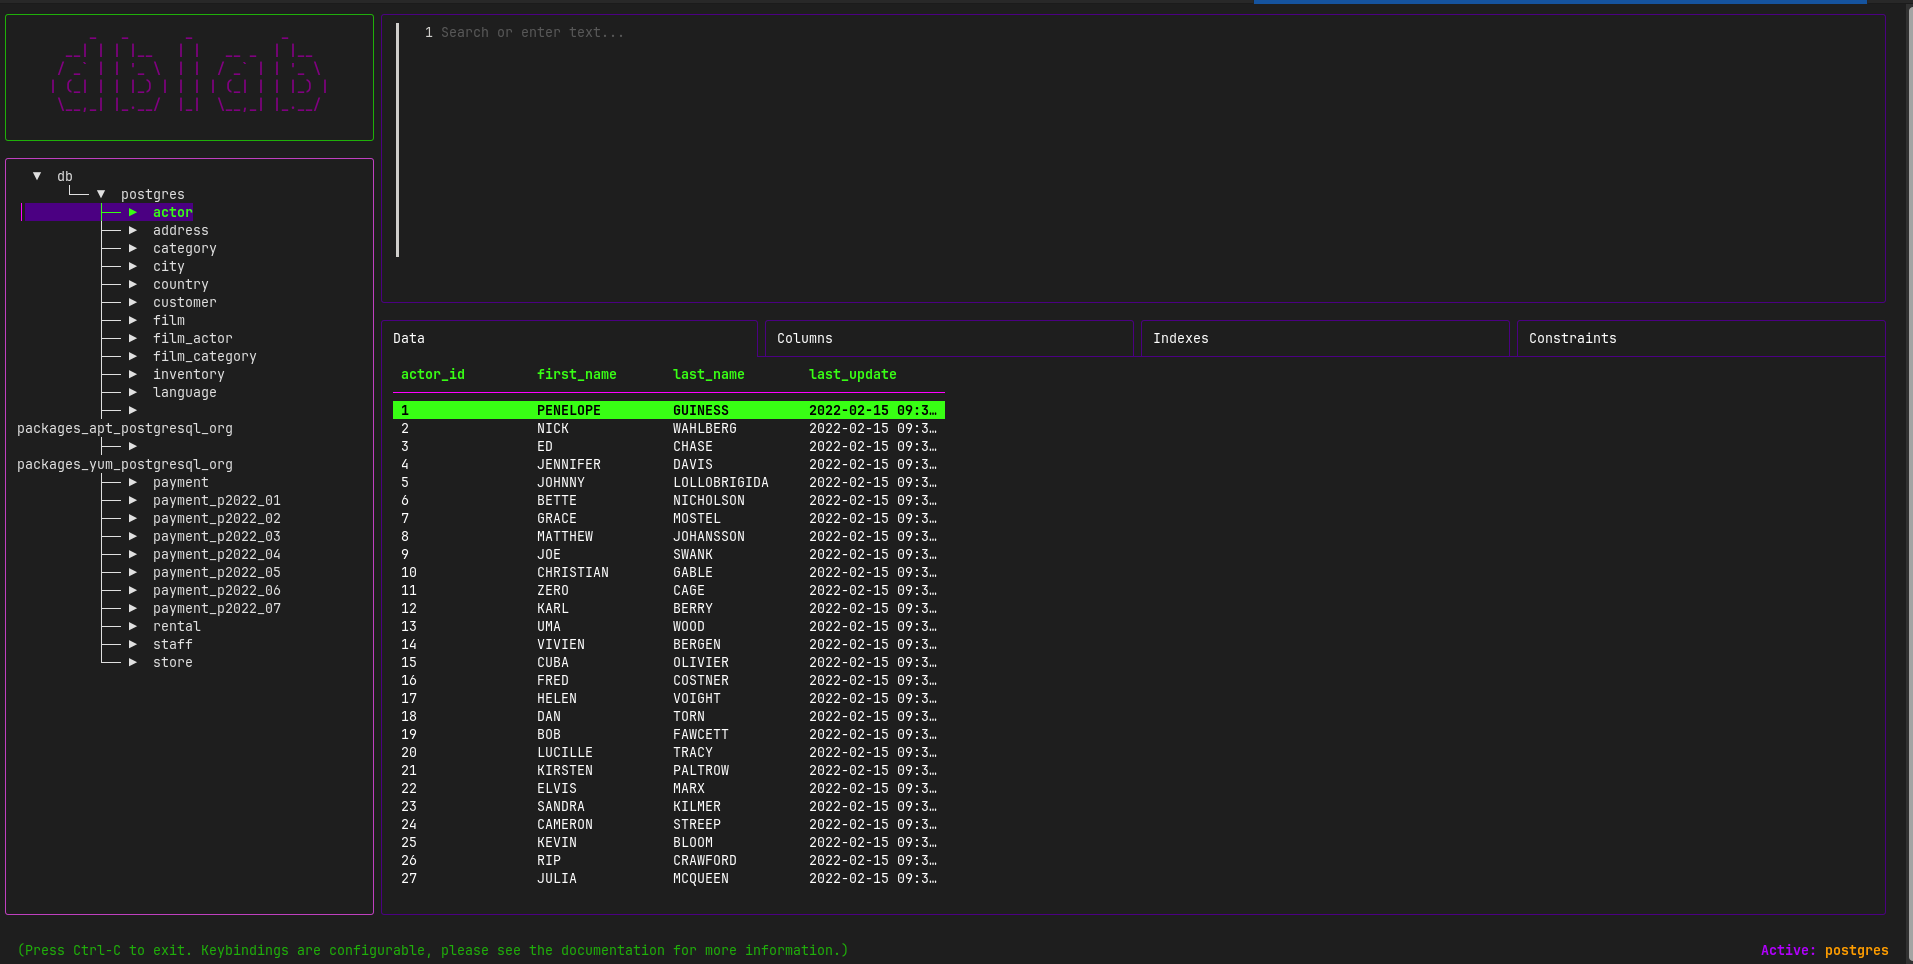The image size is (1913, 964).
Task: Select the STREEP last name cell
Action: point(697,824)
